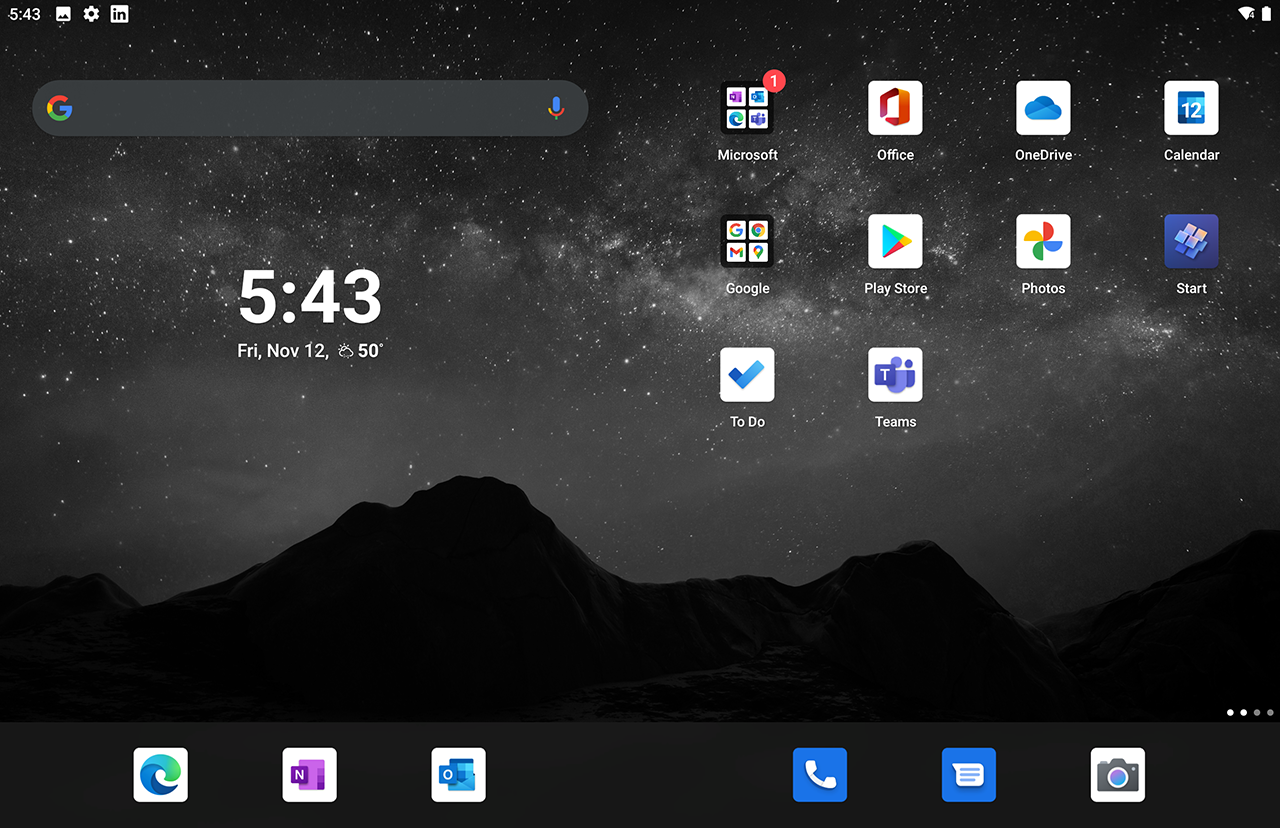This screenshot has height=828, width=1280.
Task: Open the To Do app
Action: pyautogui.click(x=747, y=375)
